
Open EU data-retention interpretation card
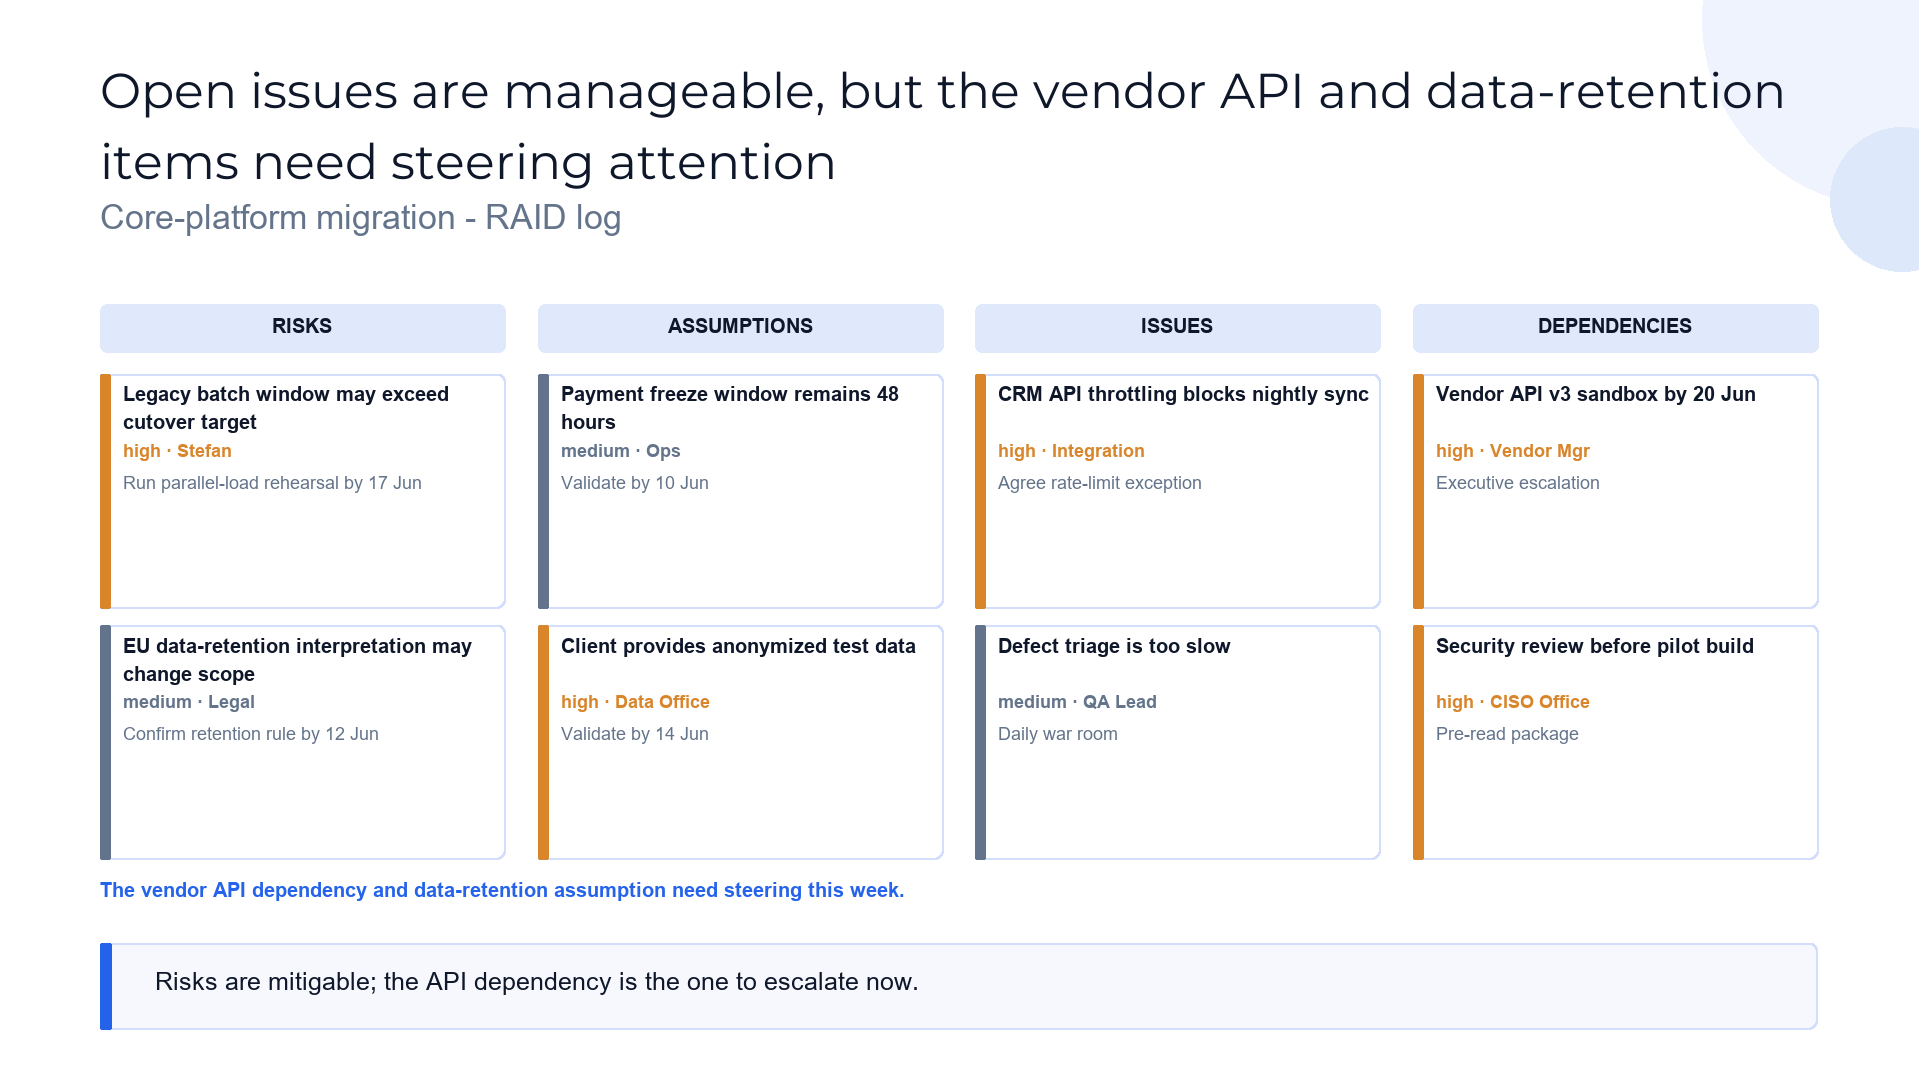(302, 742)
